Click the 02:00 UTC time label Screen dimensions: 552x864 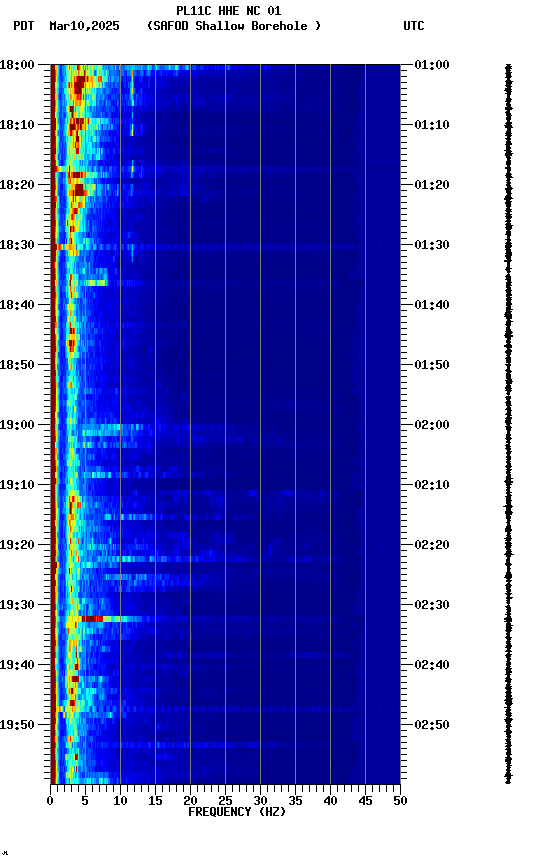[432, 425]
